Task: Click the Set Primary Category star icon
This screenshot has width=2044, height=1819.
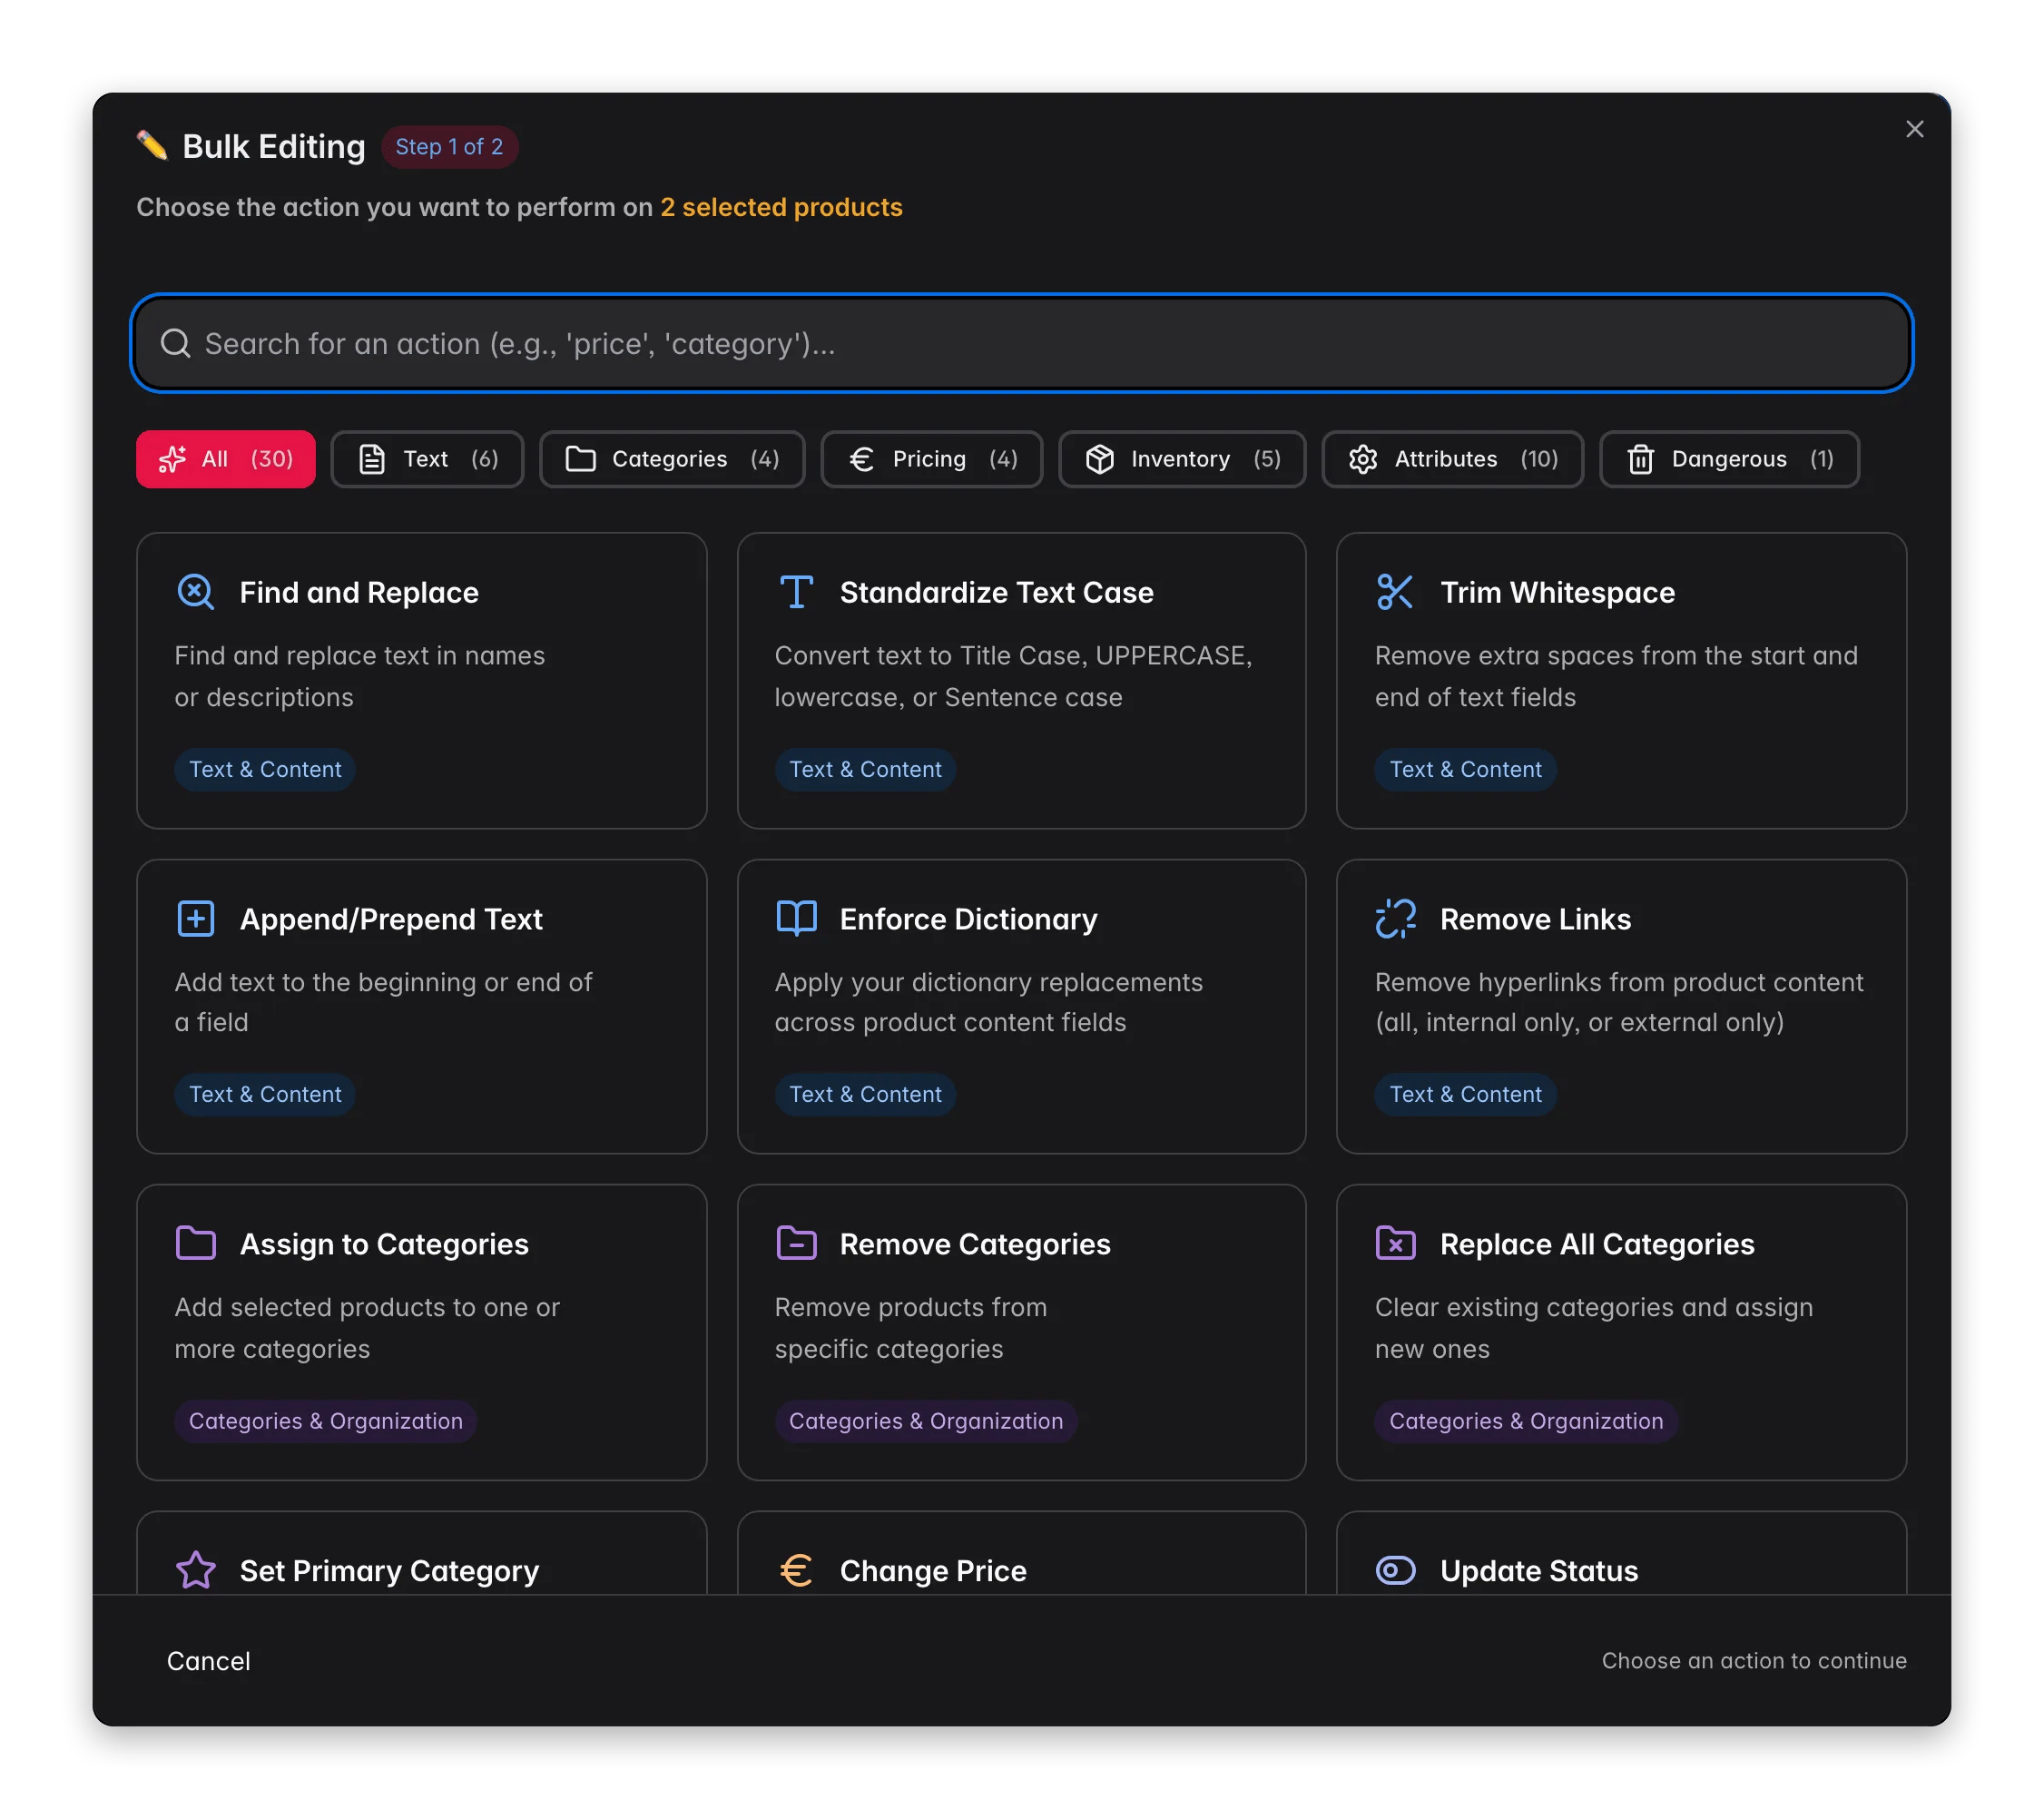Action: (x=196, y=1570)
